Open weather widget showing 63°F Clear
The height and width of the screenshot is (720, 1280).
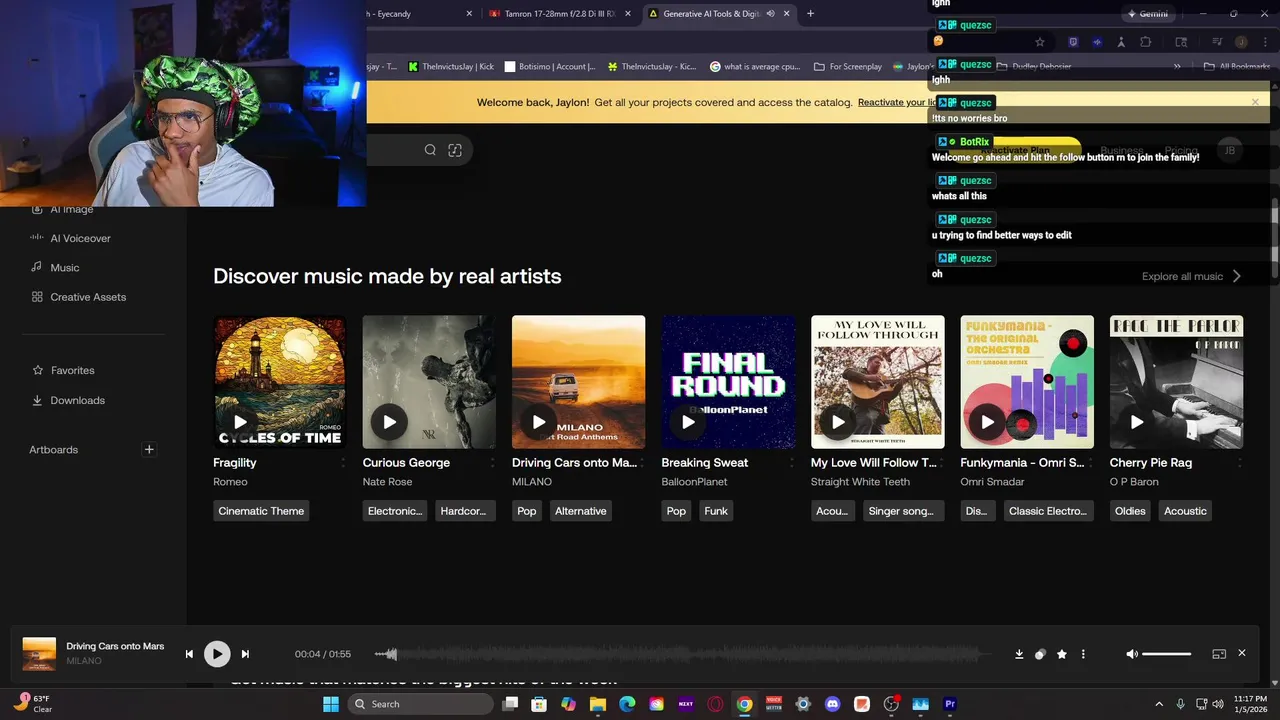33,704
